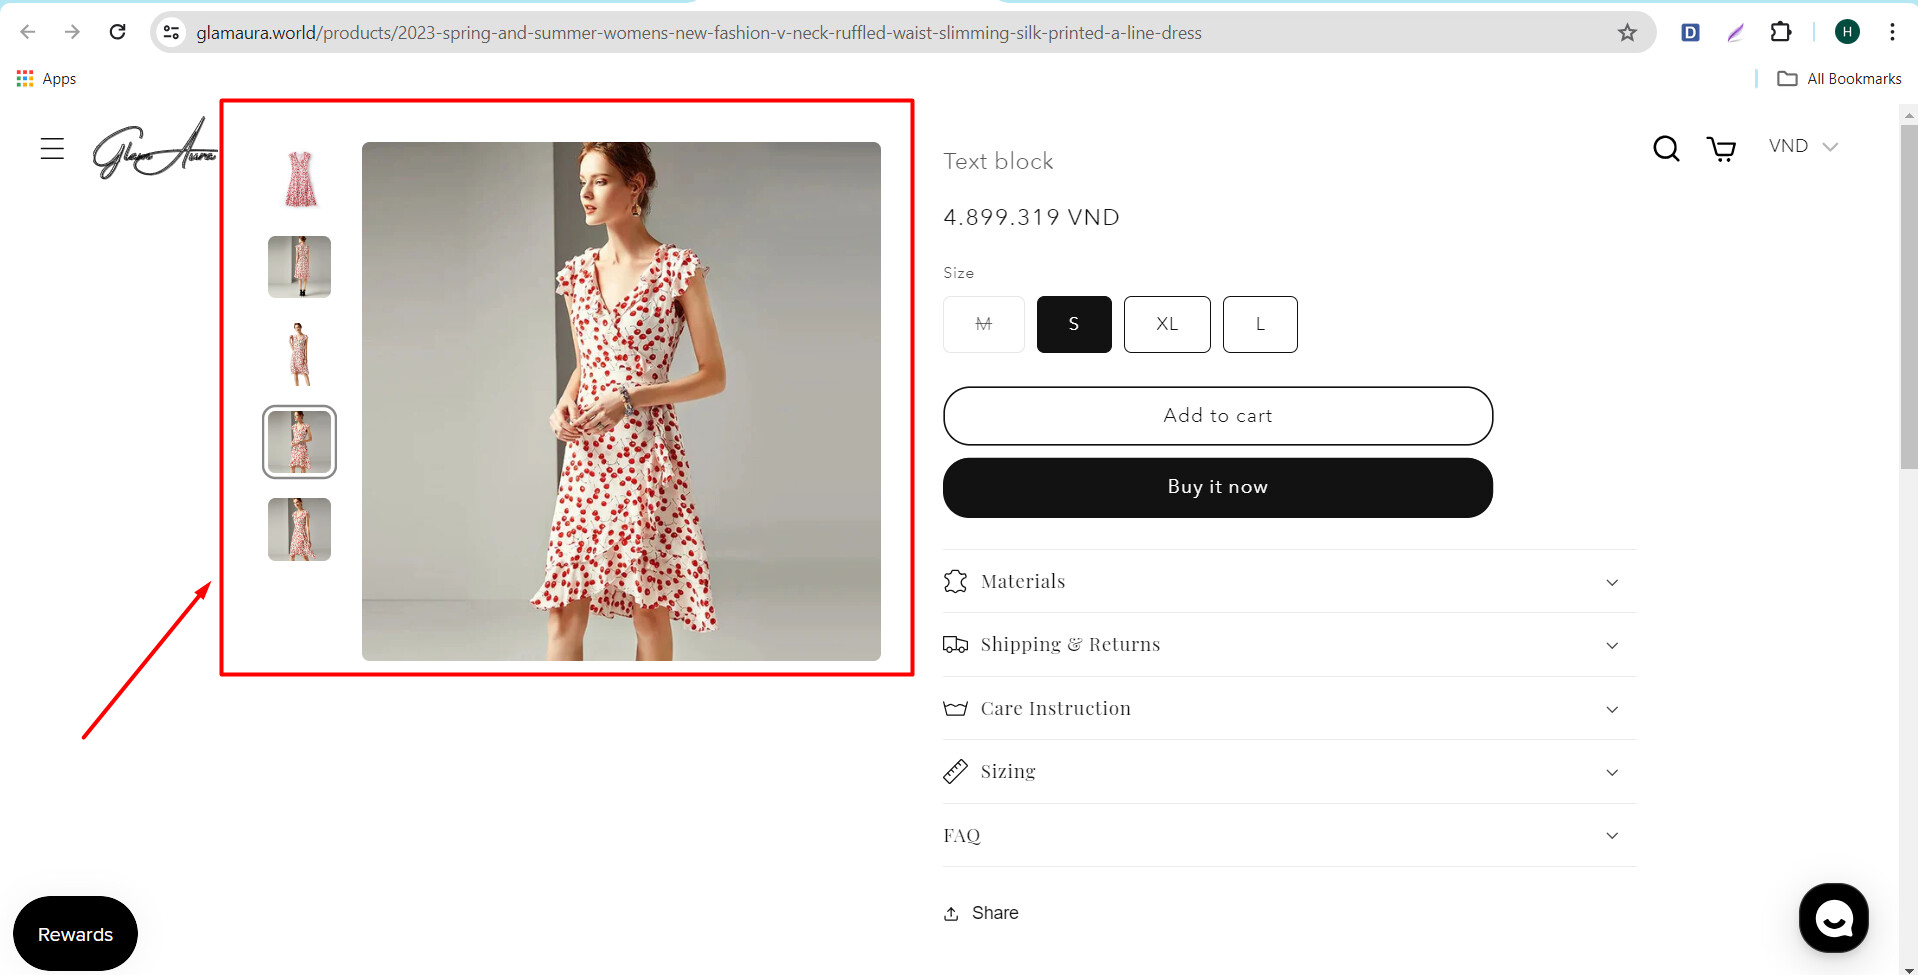Select size S option
This screenshot has height=975, width=1918.
pyautogui.click(x=1074, y=324)
